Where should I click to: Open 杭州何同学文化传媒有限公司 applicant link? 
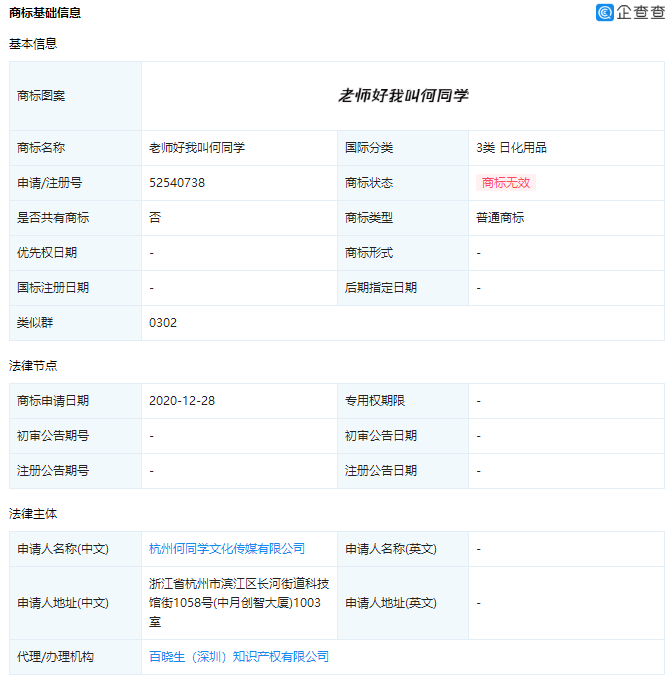227,549
